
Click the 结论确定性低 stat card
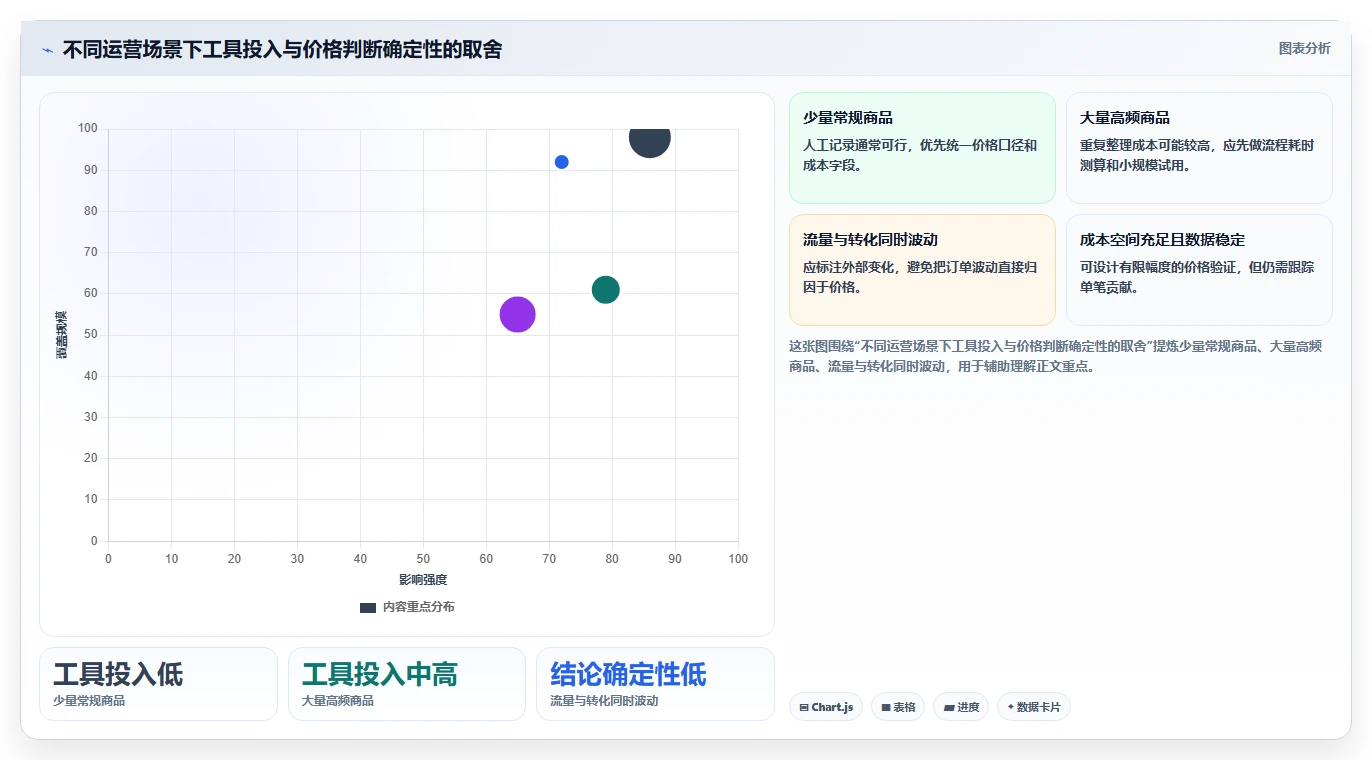pos(655,684)
